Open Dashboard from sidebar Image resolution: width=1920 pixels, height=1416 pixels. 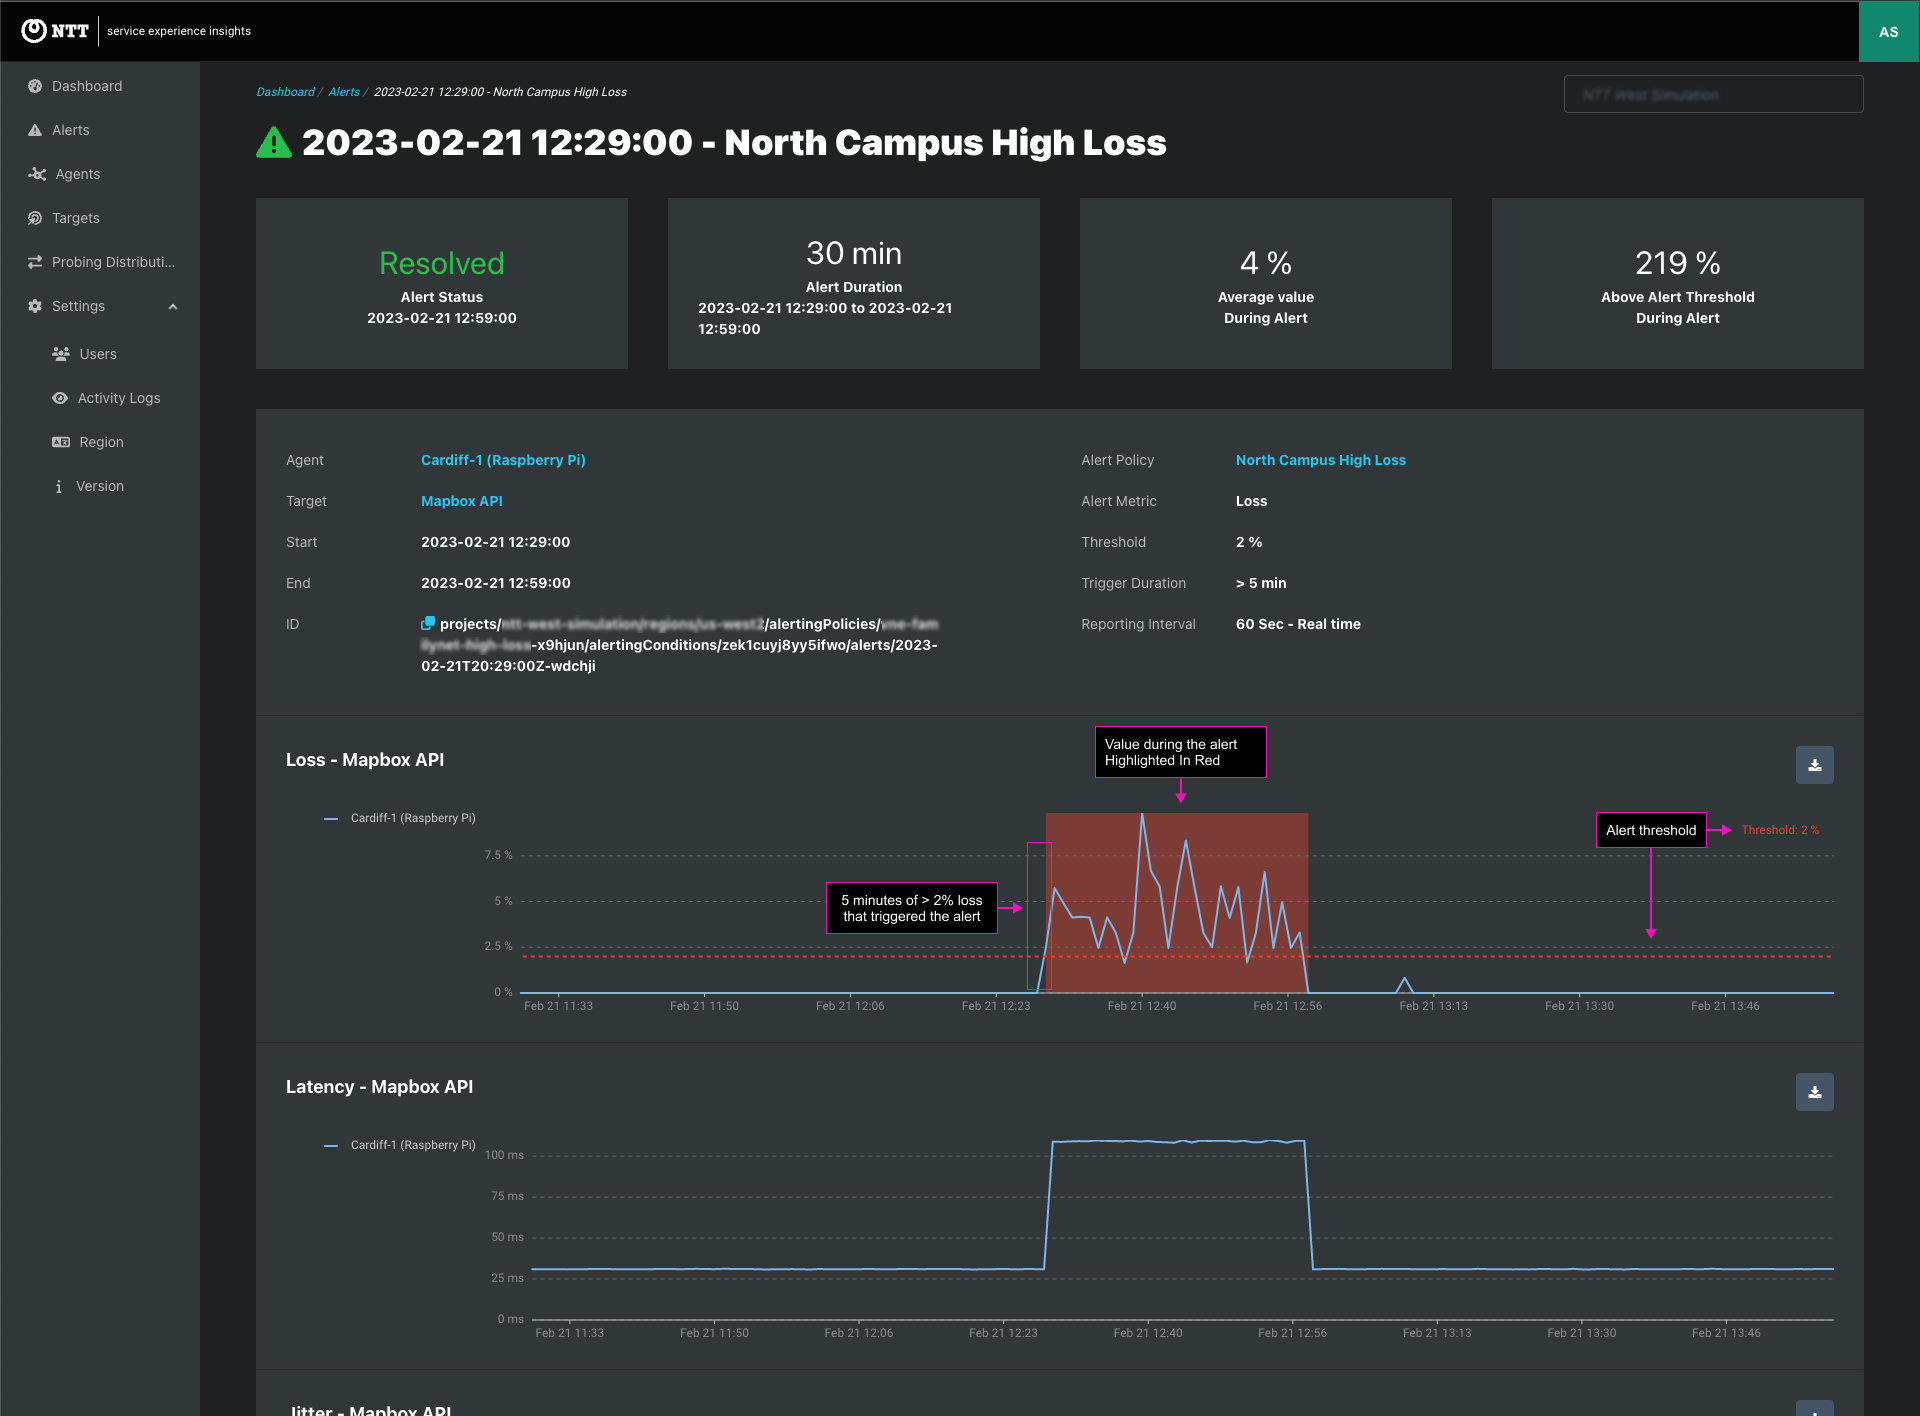(87, 86)
